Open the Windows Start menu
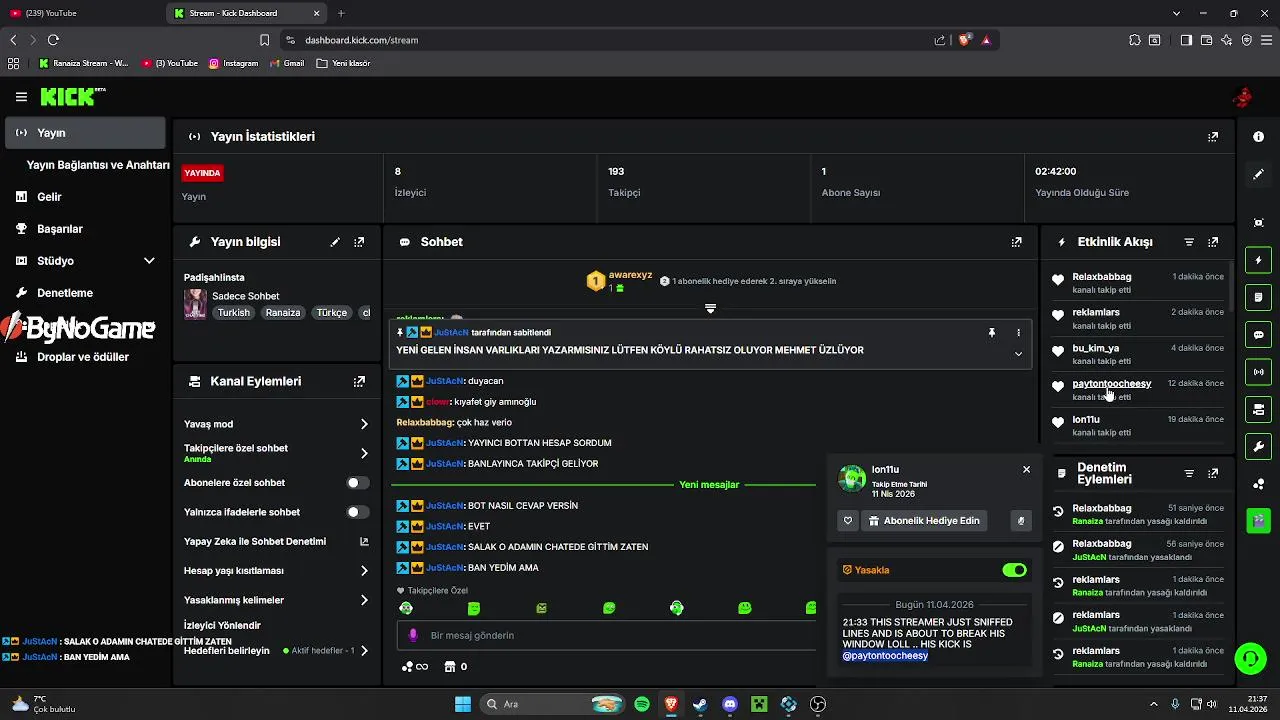Viewport: 1280px width, 720px height. pyautogui.click(x=463, y=704)
